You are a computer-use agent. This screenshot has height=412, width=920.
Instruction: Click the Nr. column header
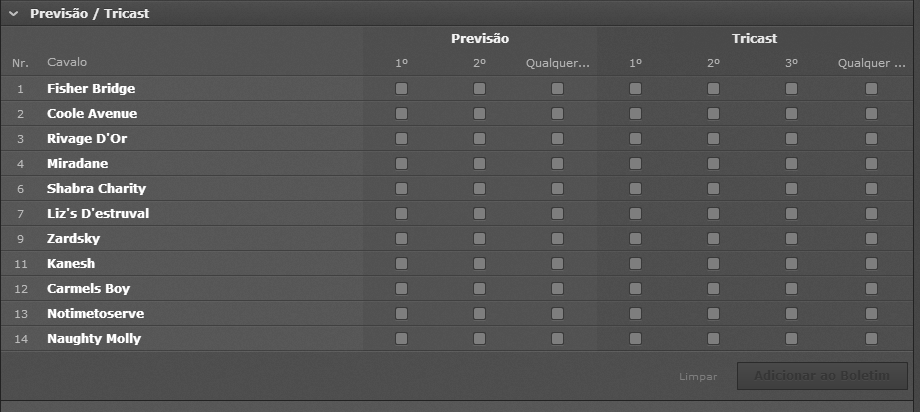click(x=20, y=63)
